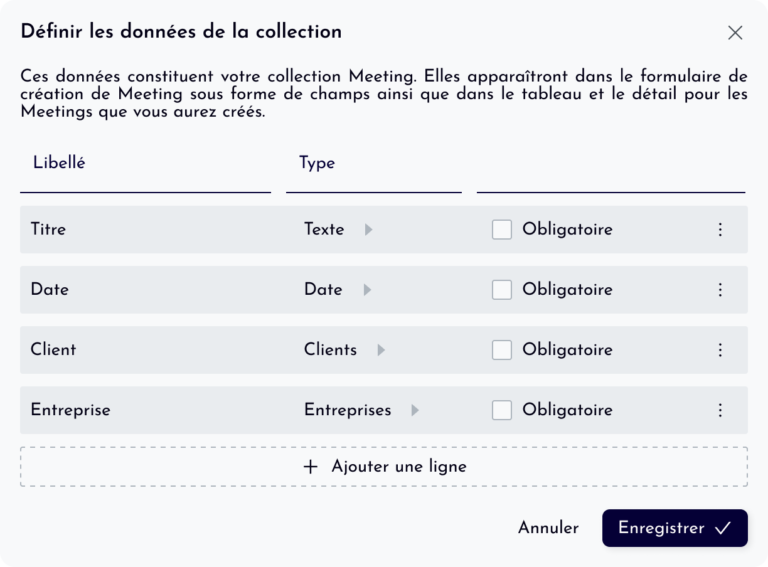Open the three-dot menu for Client row

click(720, 350)
